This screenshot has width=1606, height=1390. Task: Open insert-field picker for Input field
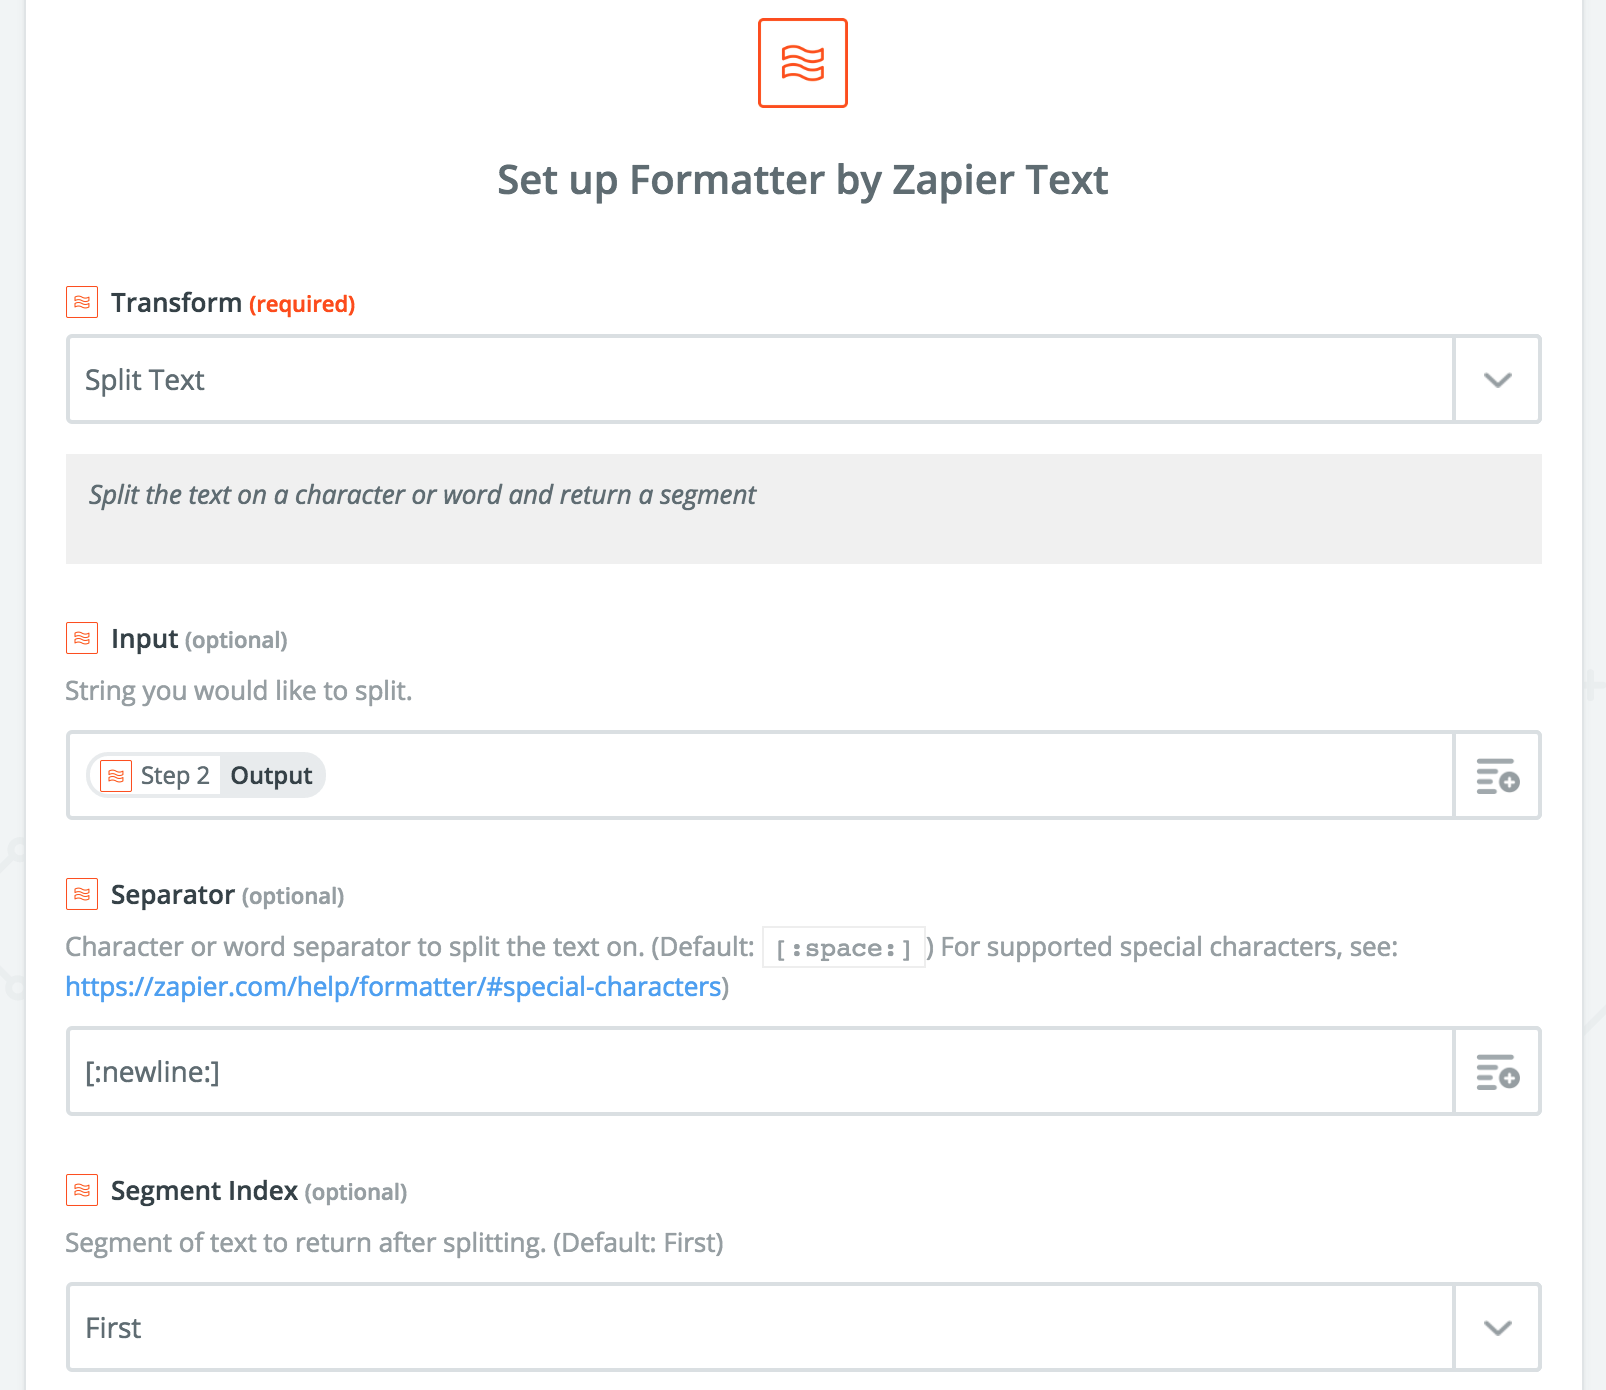pyautogui.click(x=1497, y=776)
